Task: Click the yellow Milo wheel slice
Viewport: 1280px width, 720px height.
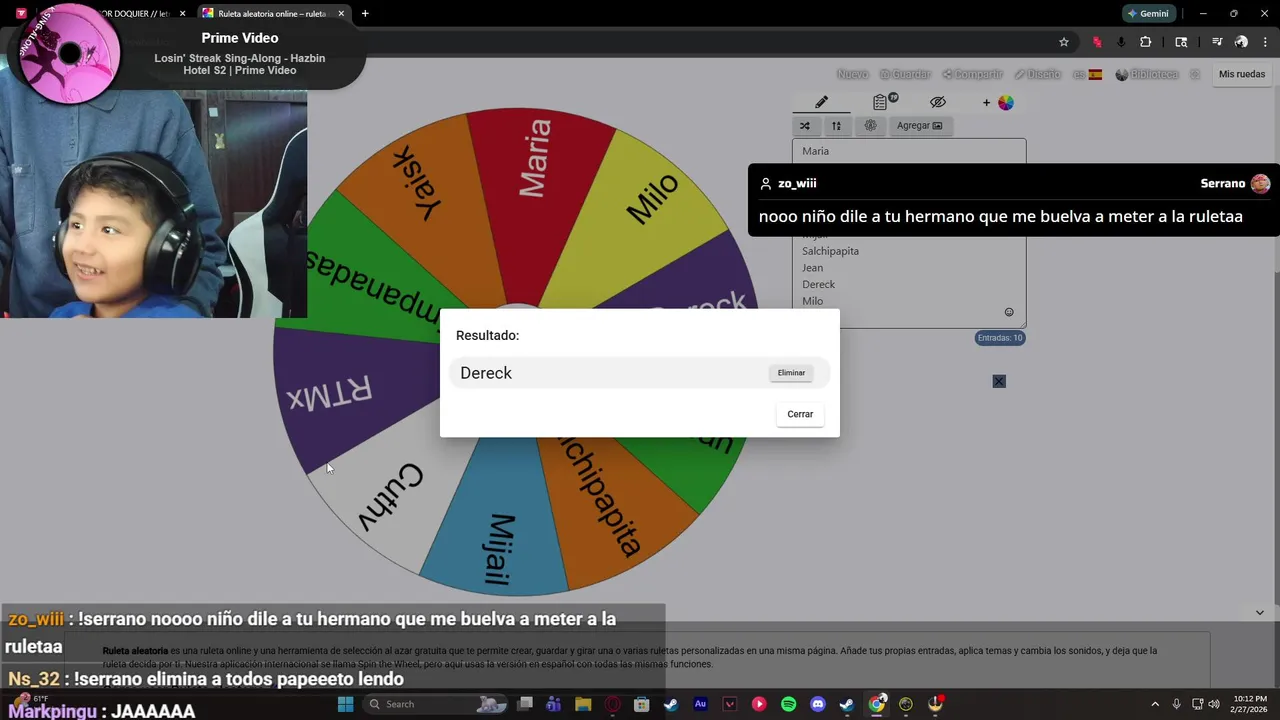Action: (650, 200)
